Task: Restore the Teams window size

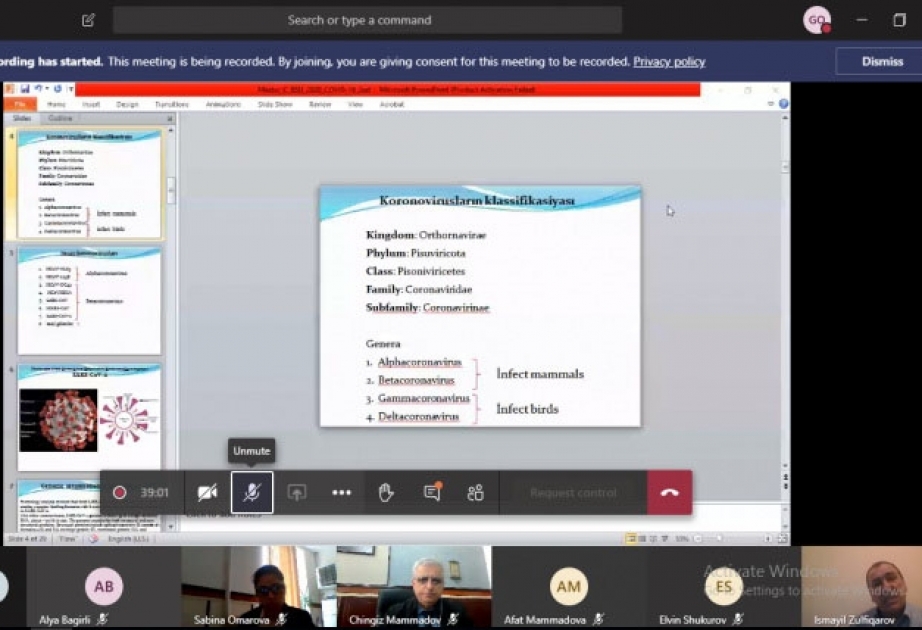Action: pos(899,20)
